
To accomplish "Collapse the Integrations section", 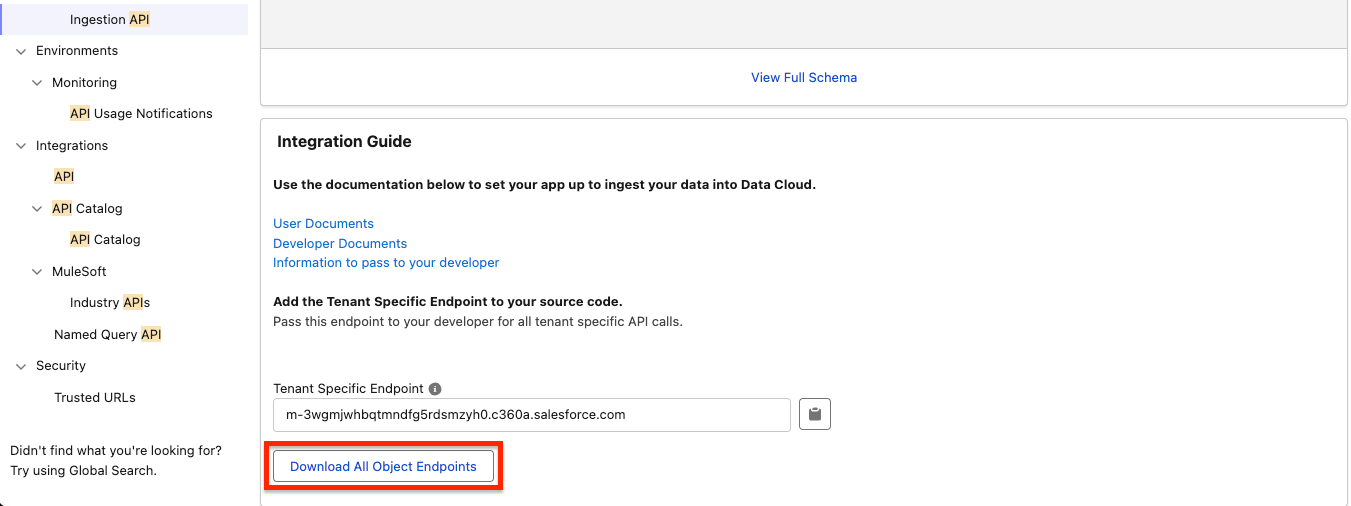I will [x=21, y=146].
